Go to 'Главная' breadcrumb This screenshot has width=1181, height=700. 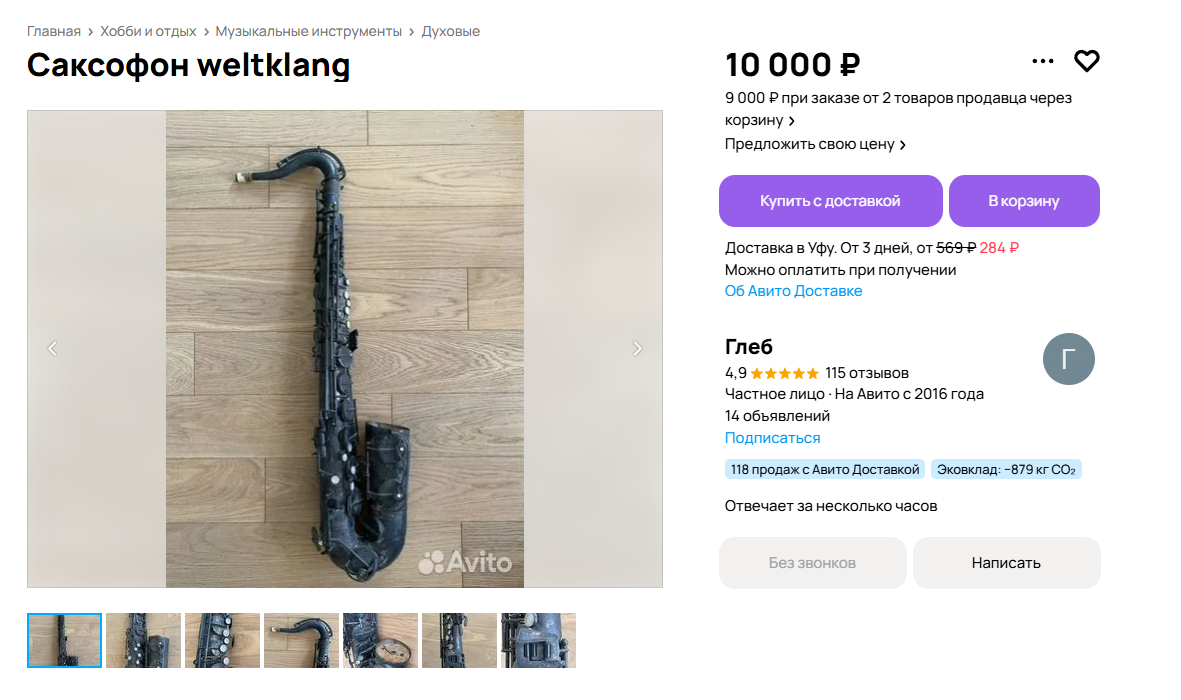click(54, 31)
